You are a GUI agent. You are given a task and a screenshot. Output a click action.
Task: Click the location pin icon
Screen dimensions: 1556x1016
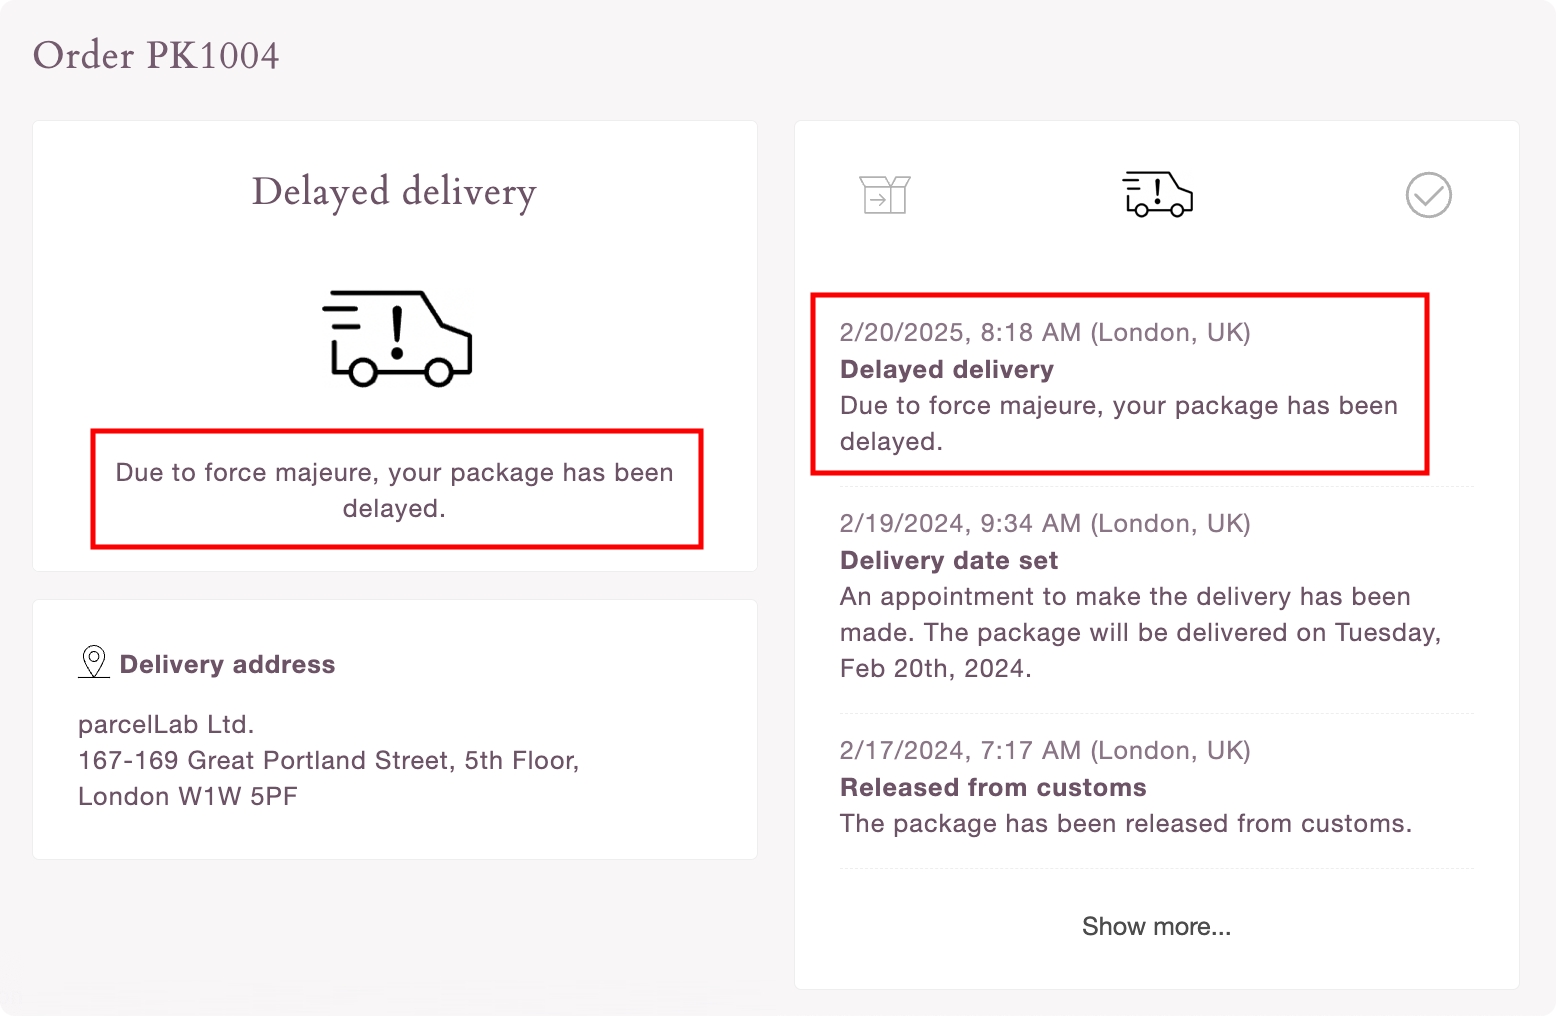coord(94,662)
